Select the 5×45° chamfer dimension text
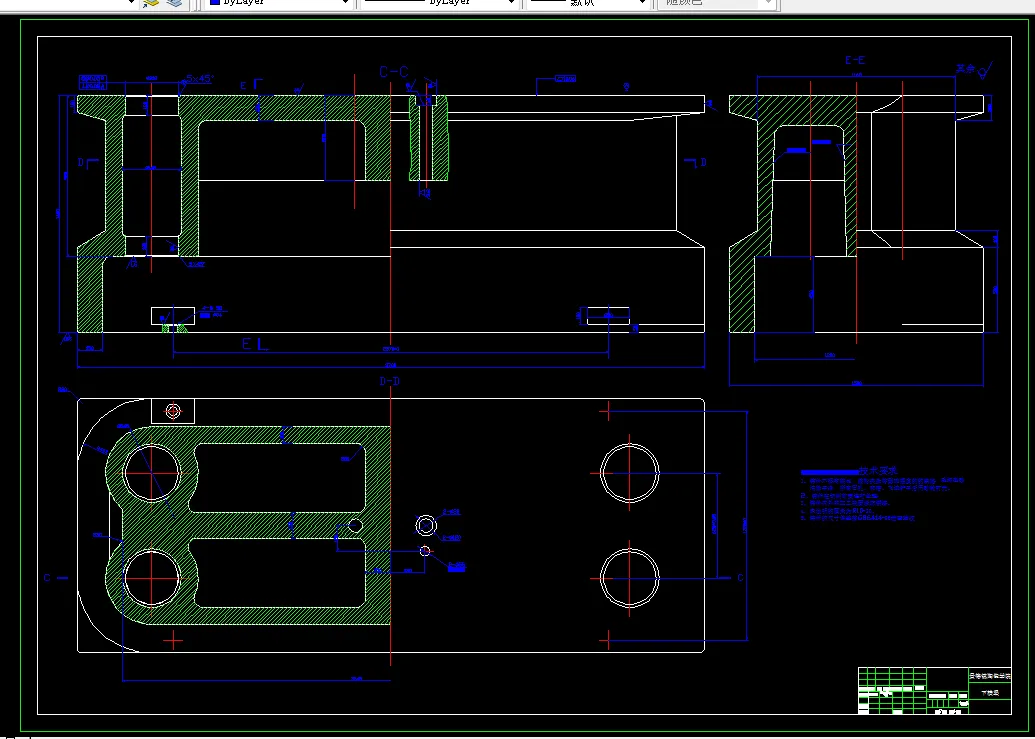The width and height of the screenshot is (1035, 739). pyautogui.click(x=199, y=79)
